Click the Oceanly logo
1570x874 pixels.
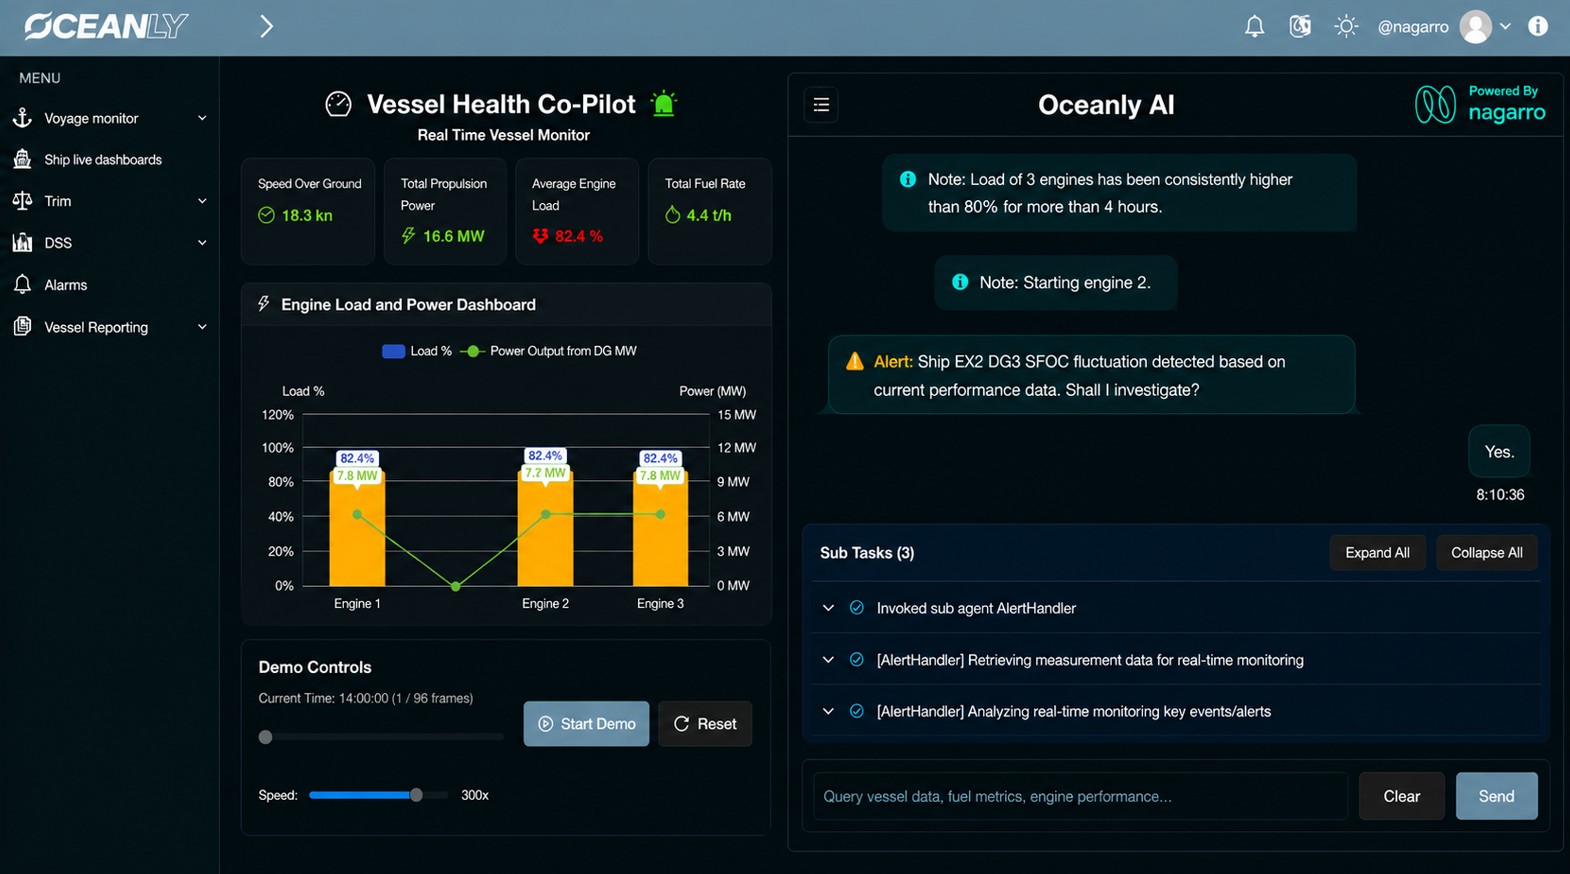coord(106,26)
